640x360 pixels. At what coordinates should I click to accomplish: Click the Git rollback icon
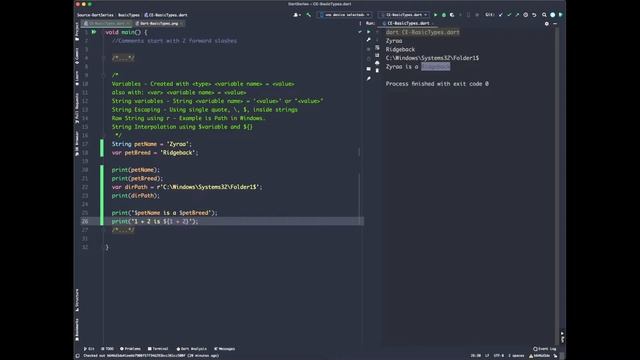click(x=534, y=15)
